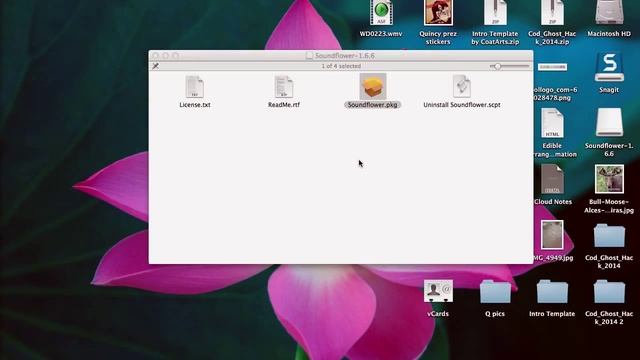Click the Uninstall Soundflower.scpt name label

coord(462,105)
